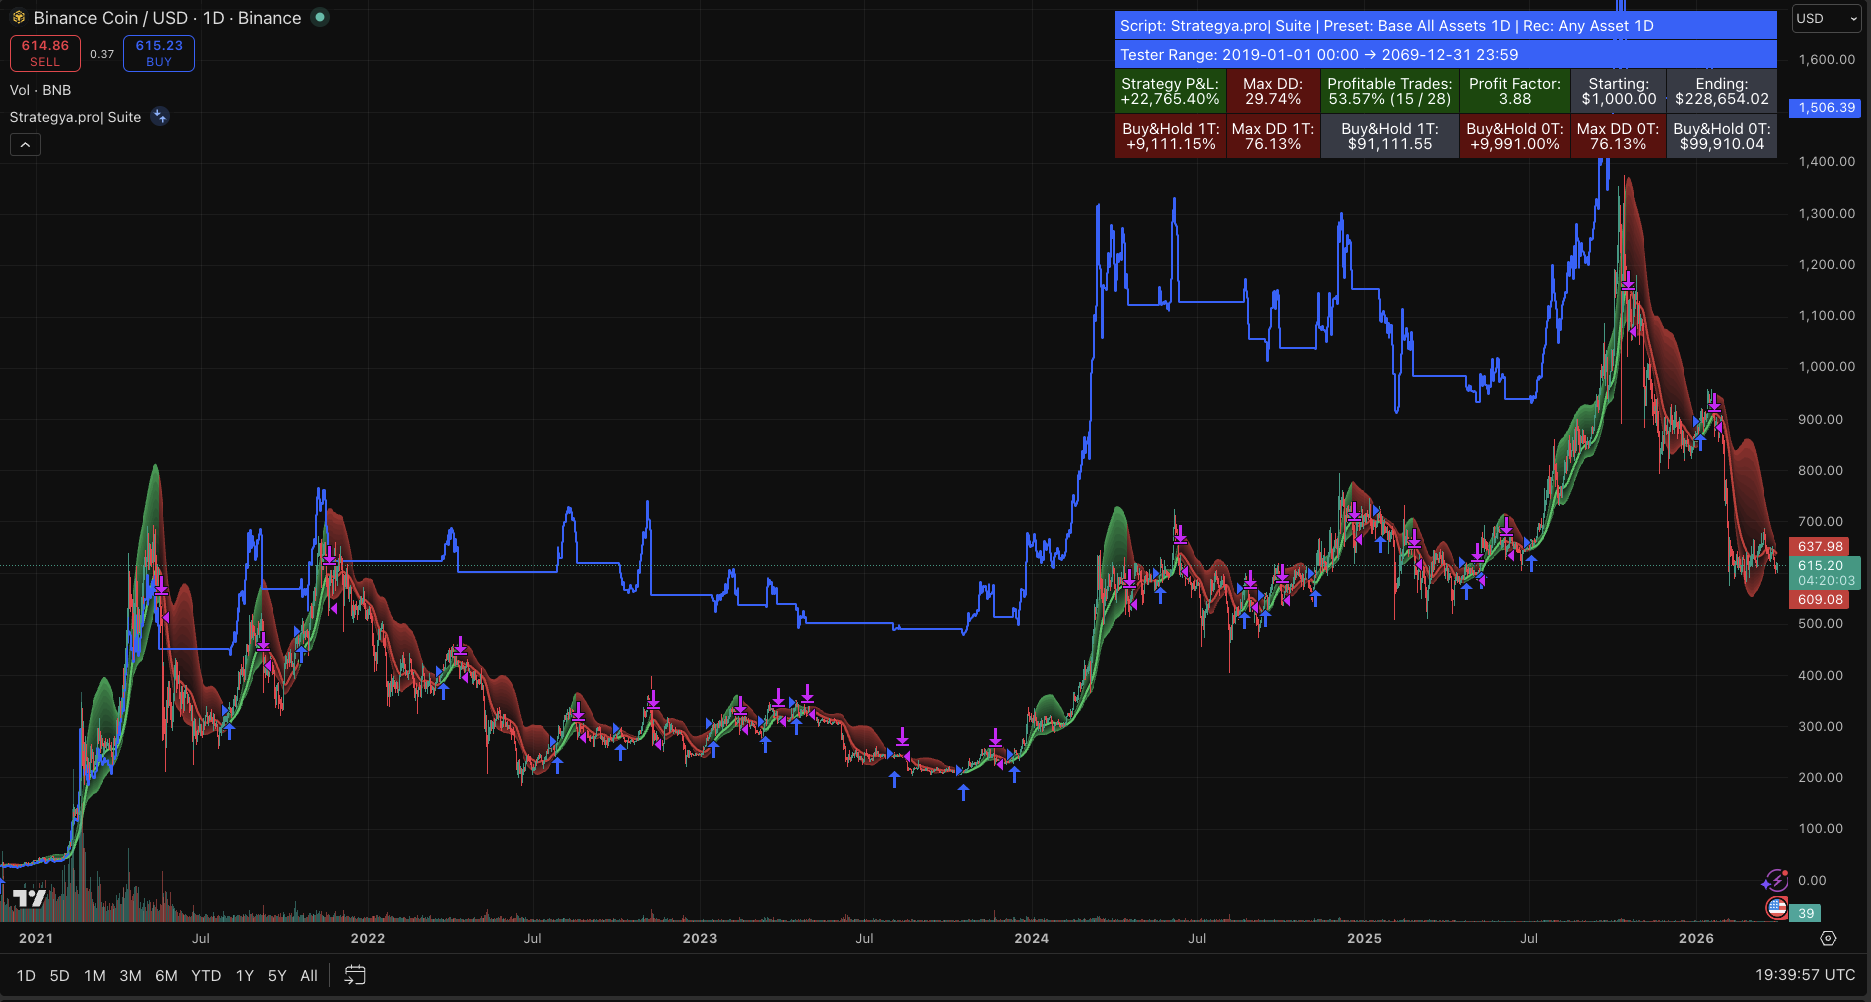Click the 615.23 BUY button
This screenshot has height=1002, width=1871.
coord(159,53)
